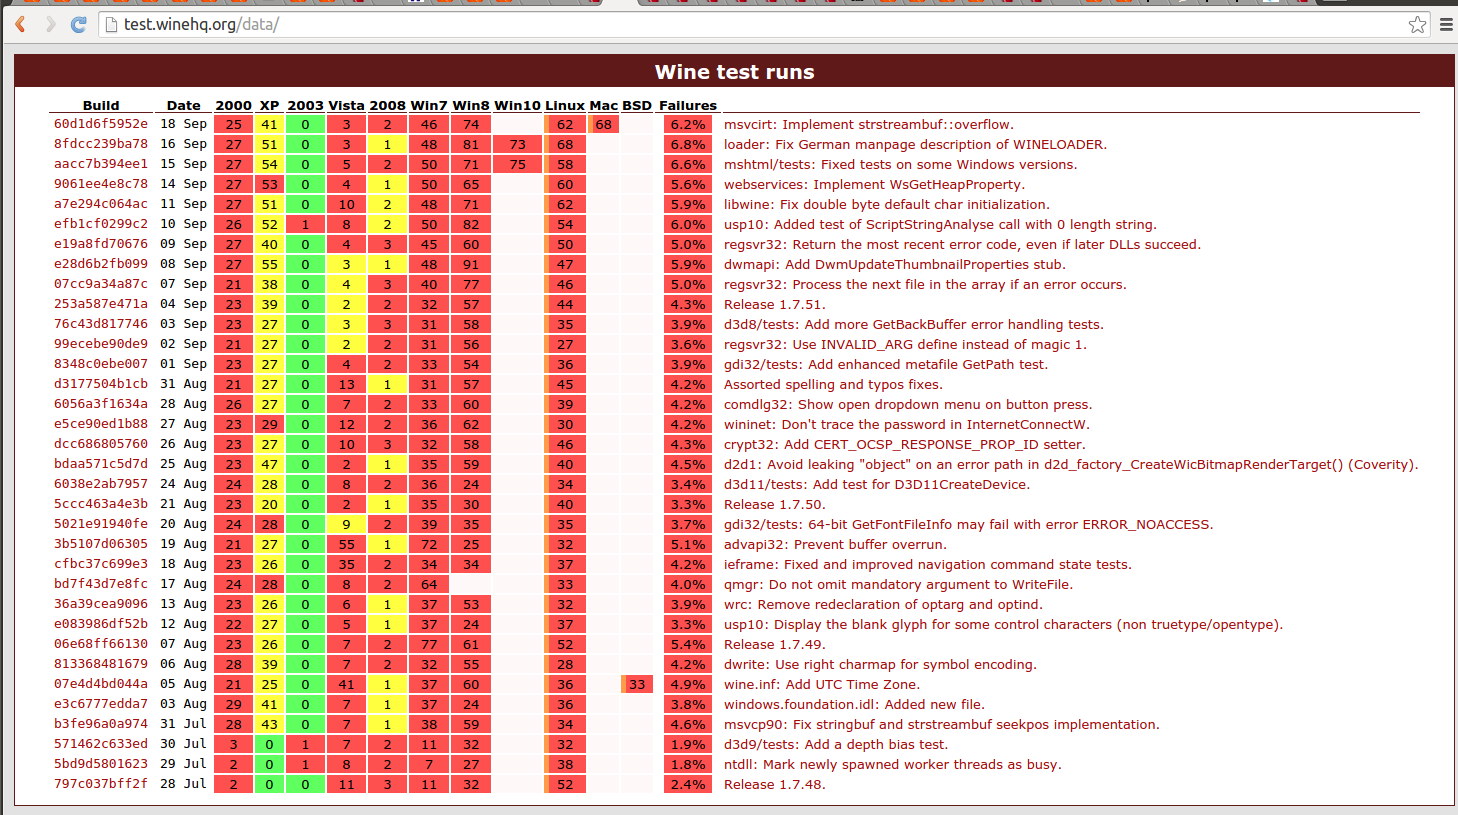1458x815 pixels.
Task: Open 'd3d9/tests: Add a depth bias test.' commit
Action: click(x=836, y=745)
